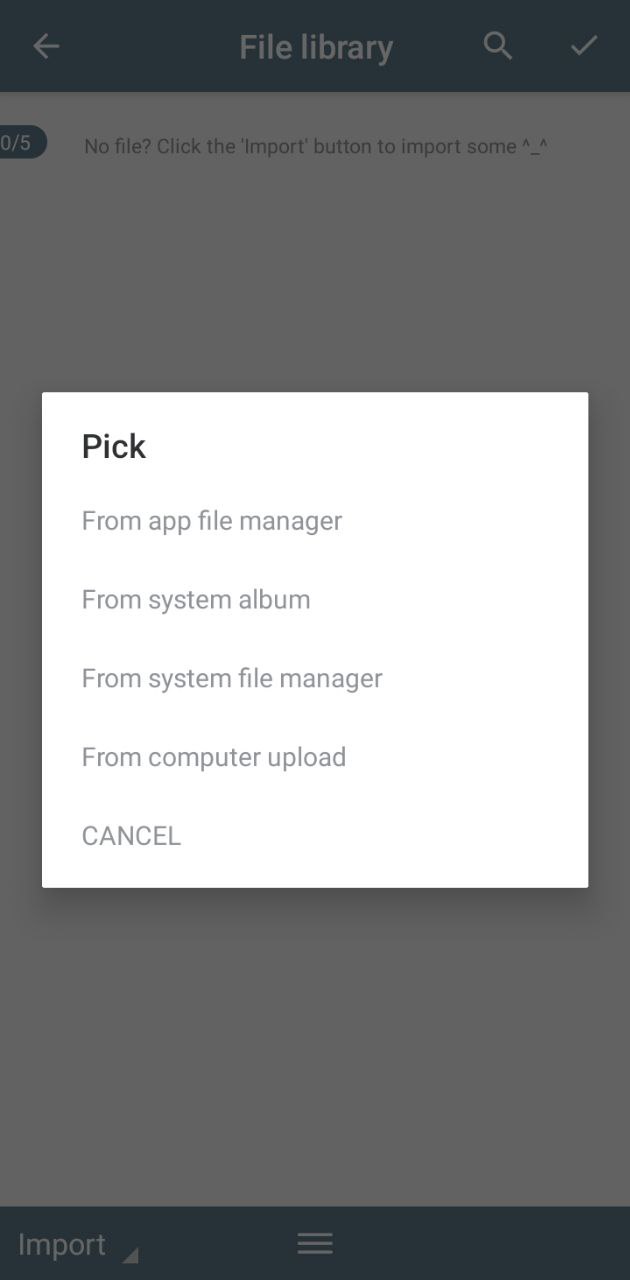
Task: Choose From computer upload
Action: [214, 758]
